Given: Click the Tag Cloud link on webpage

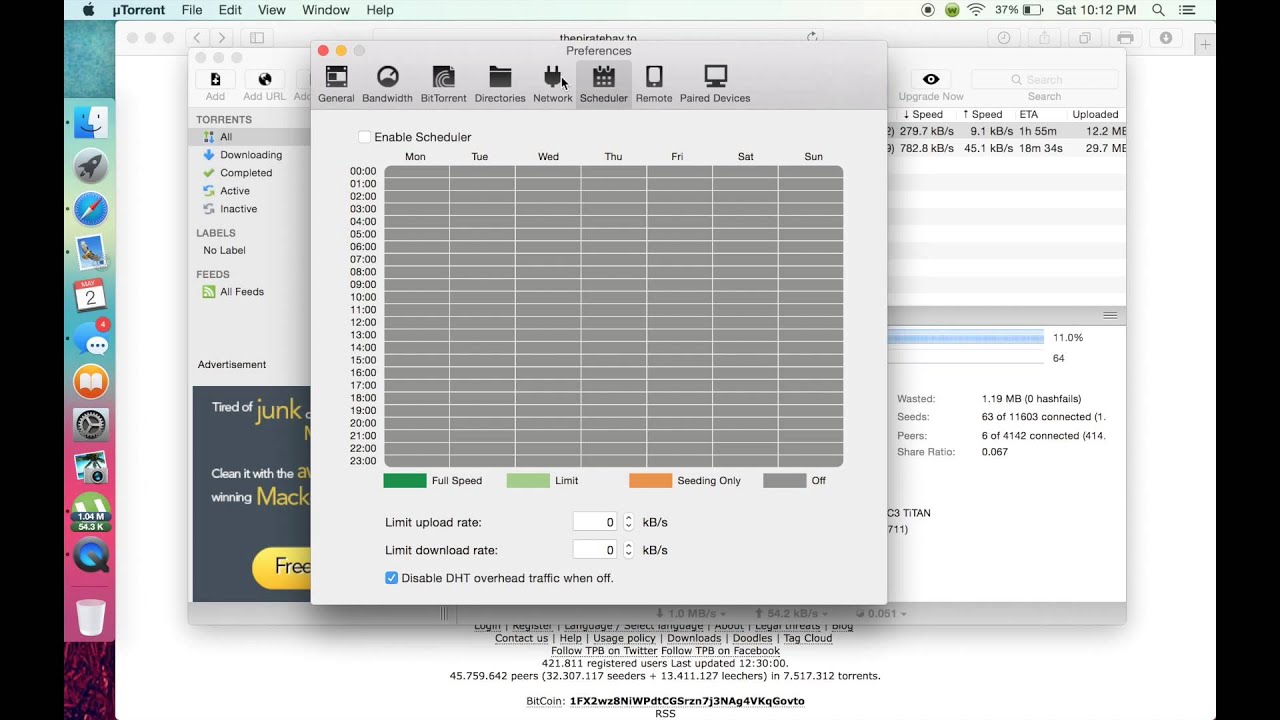Looking at the screenshot, I should [x=808, y=638].
